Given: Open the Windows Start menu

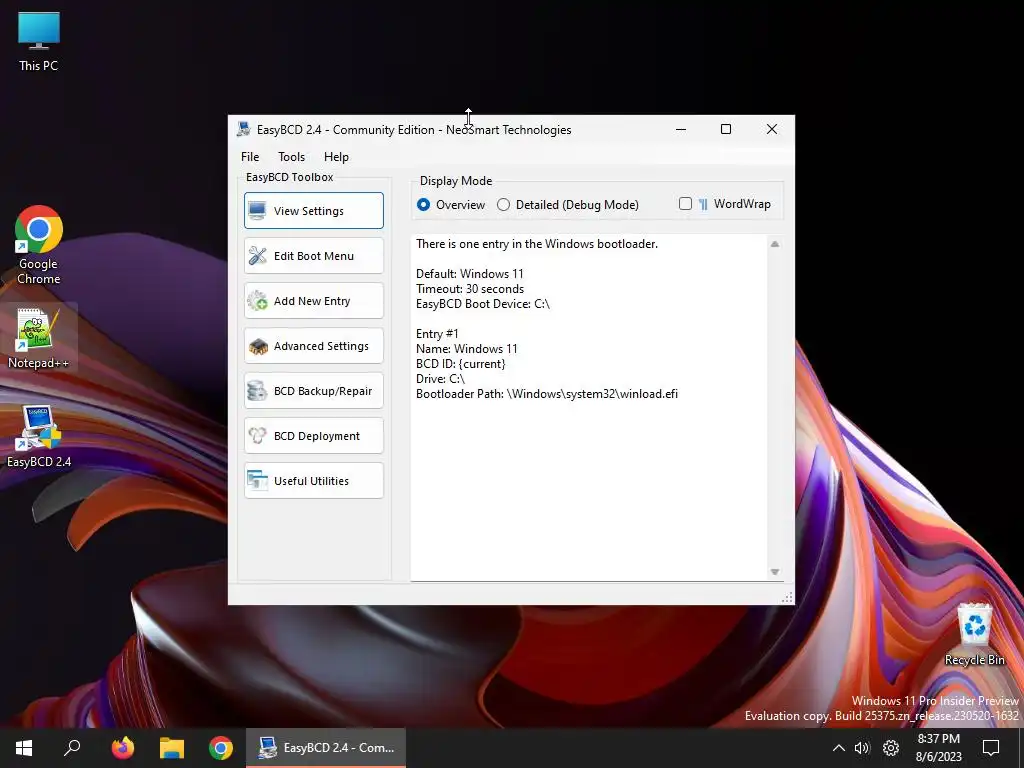Looking at the screenshot, I should (24, 748).
